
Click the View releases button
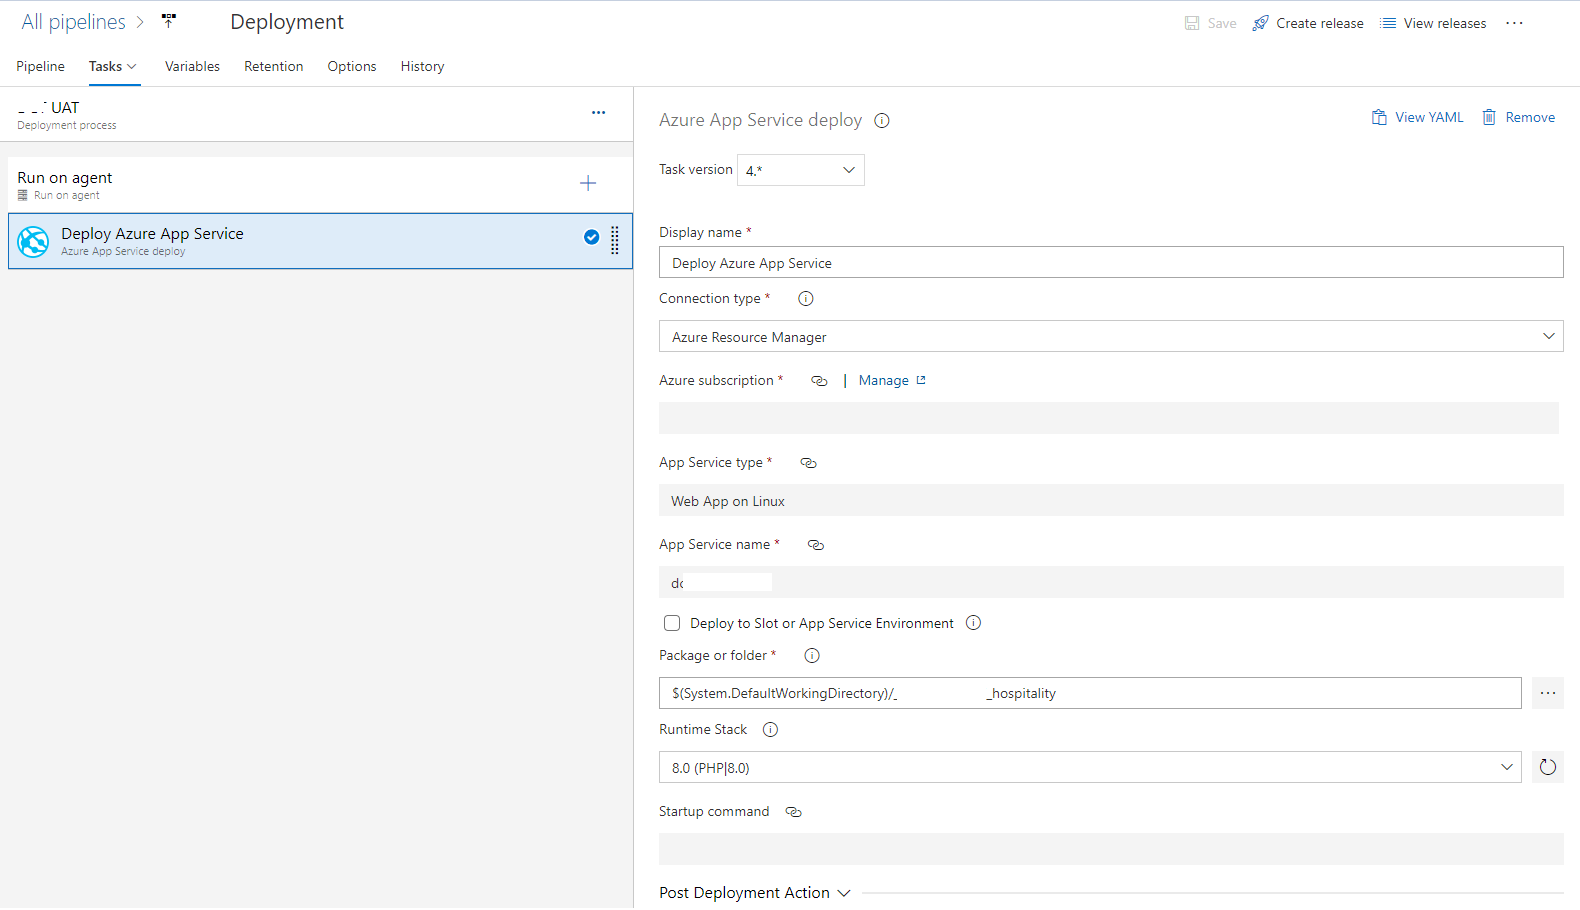(x=1433, y=23)
